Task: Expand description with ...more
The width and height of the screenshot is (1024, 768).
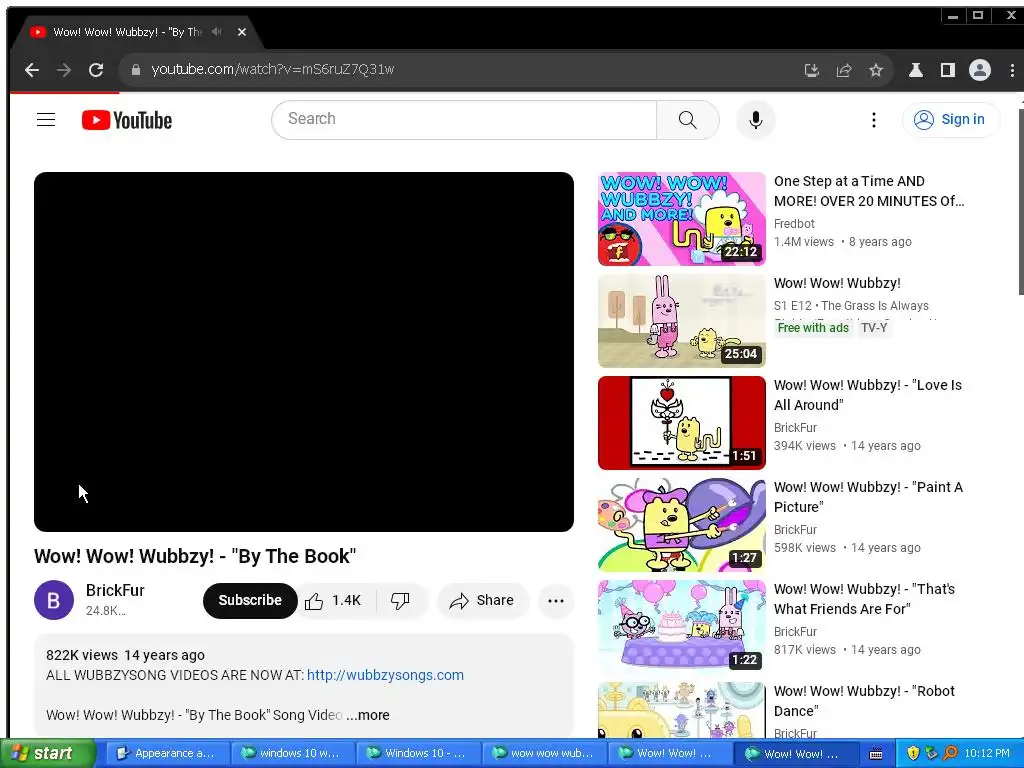Action: coord(368,715)
